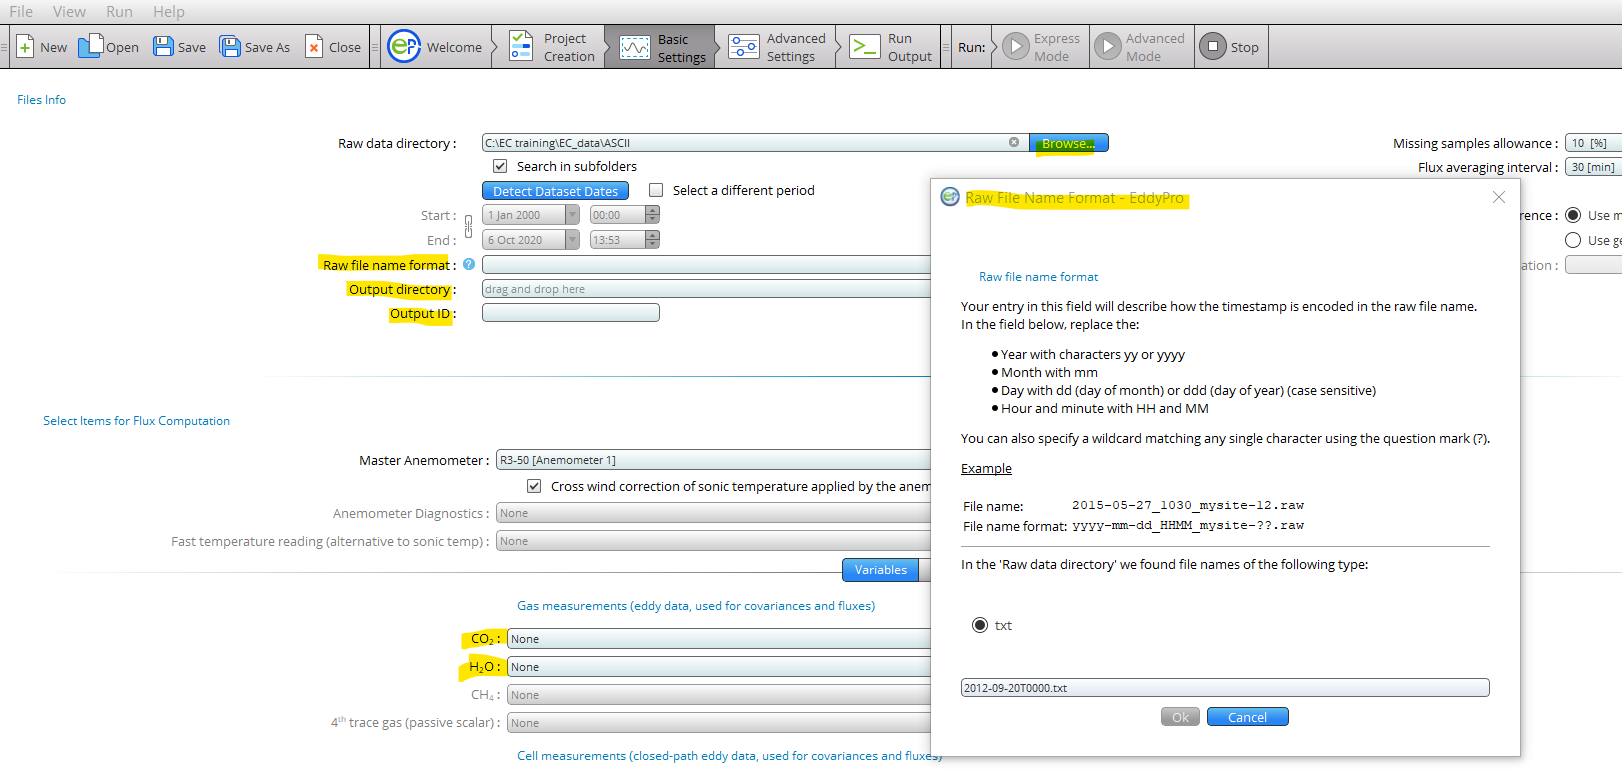Toggle cross wind correction checkbox
1622x771 pixels.
pos(534,486)
